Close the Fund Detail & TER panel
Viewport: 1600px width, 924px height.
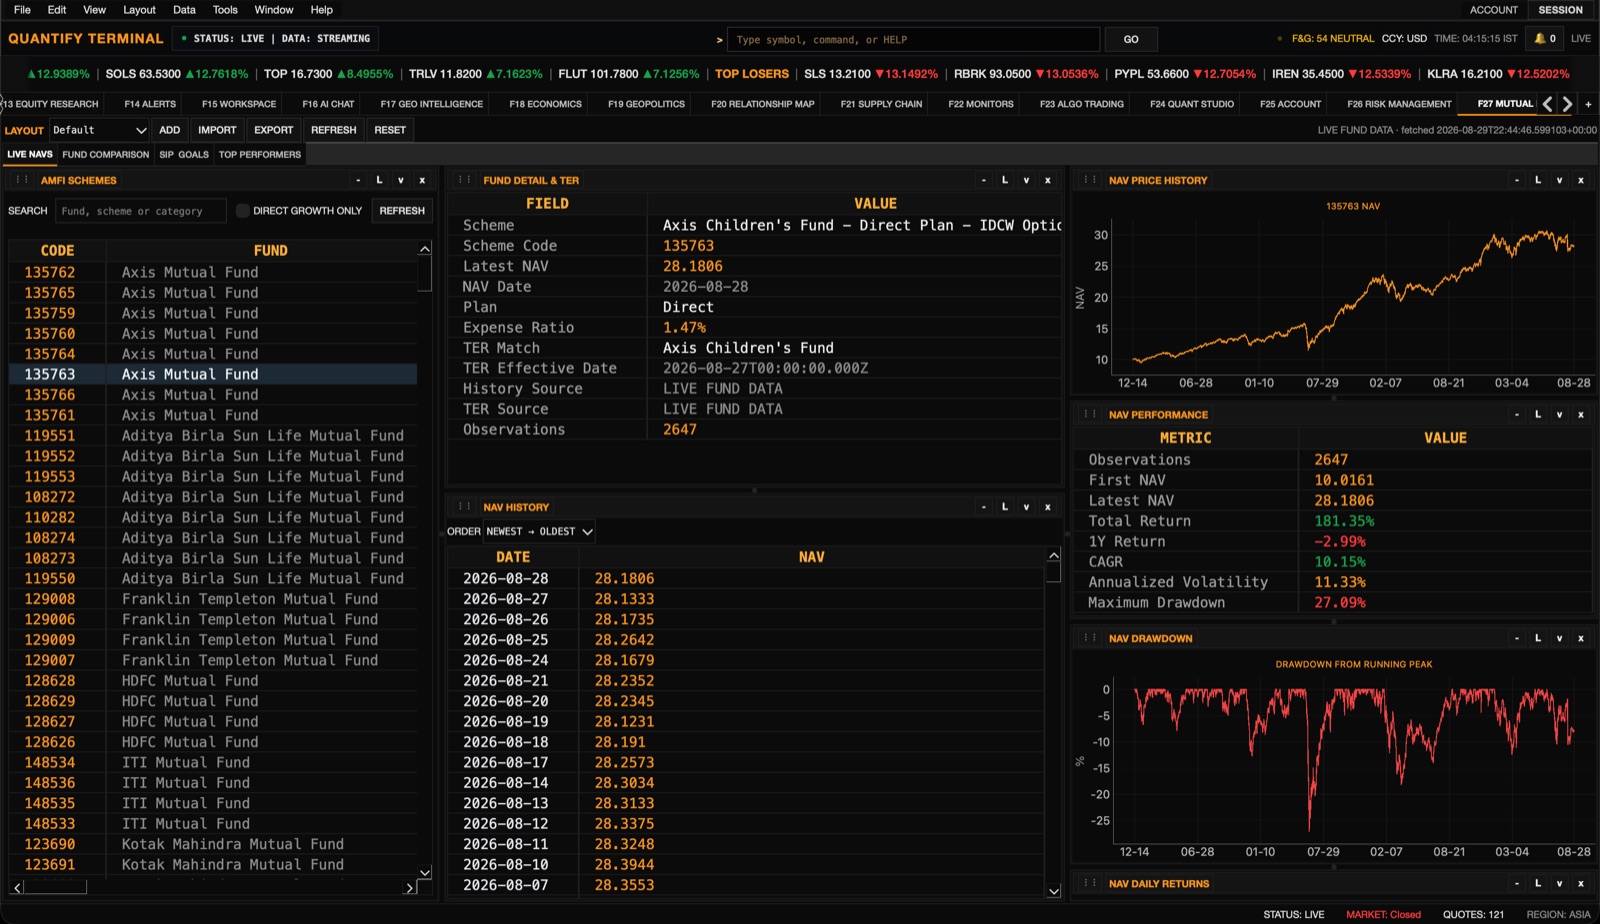(1048, 180)
